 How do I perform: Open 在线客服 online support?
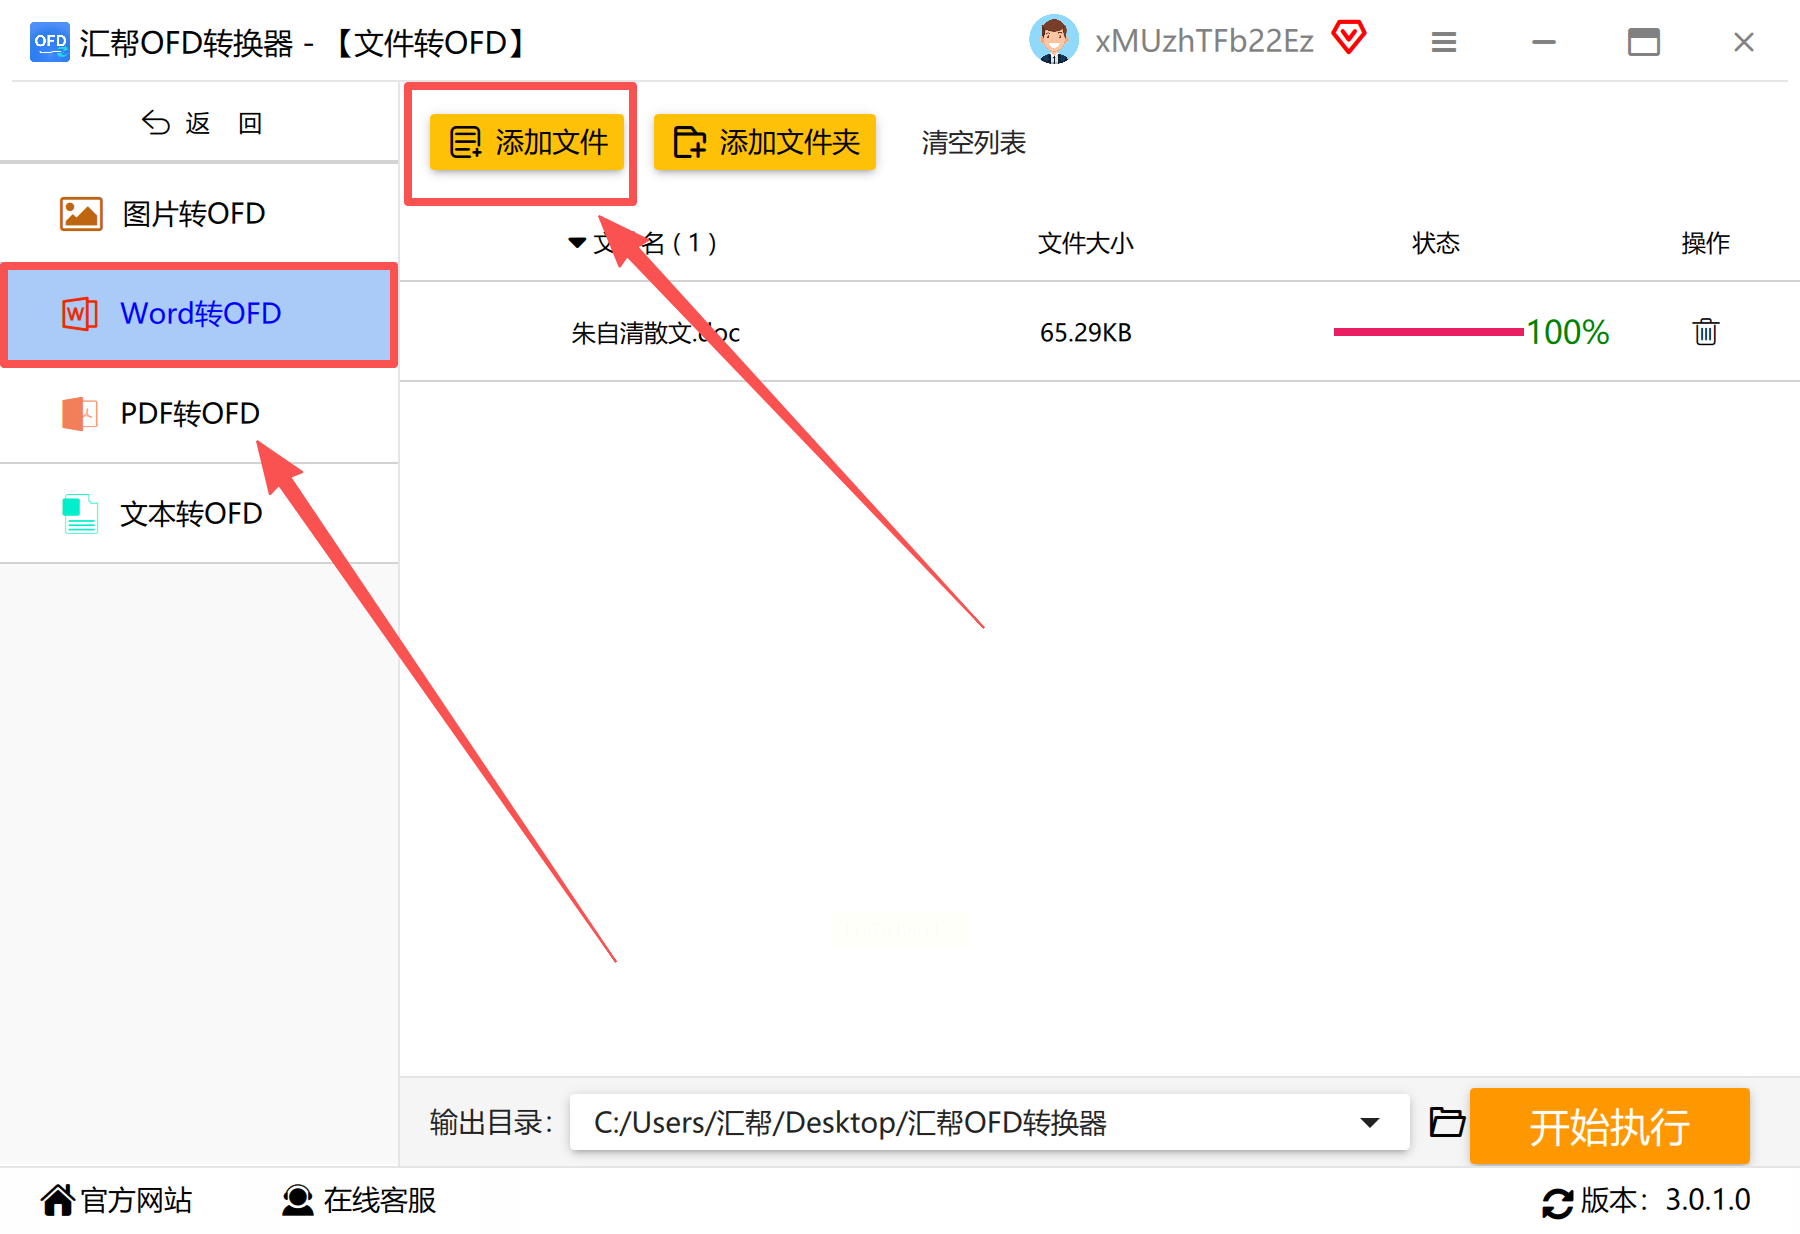coord(359,1200)
